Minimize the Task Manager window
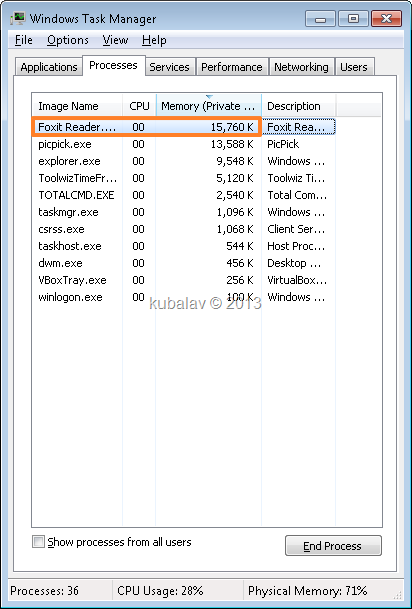The height and width of the screenshot is (609, 412). pyautogui.click(x=321, y=18)
